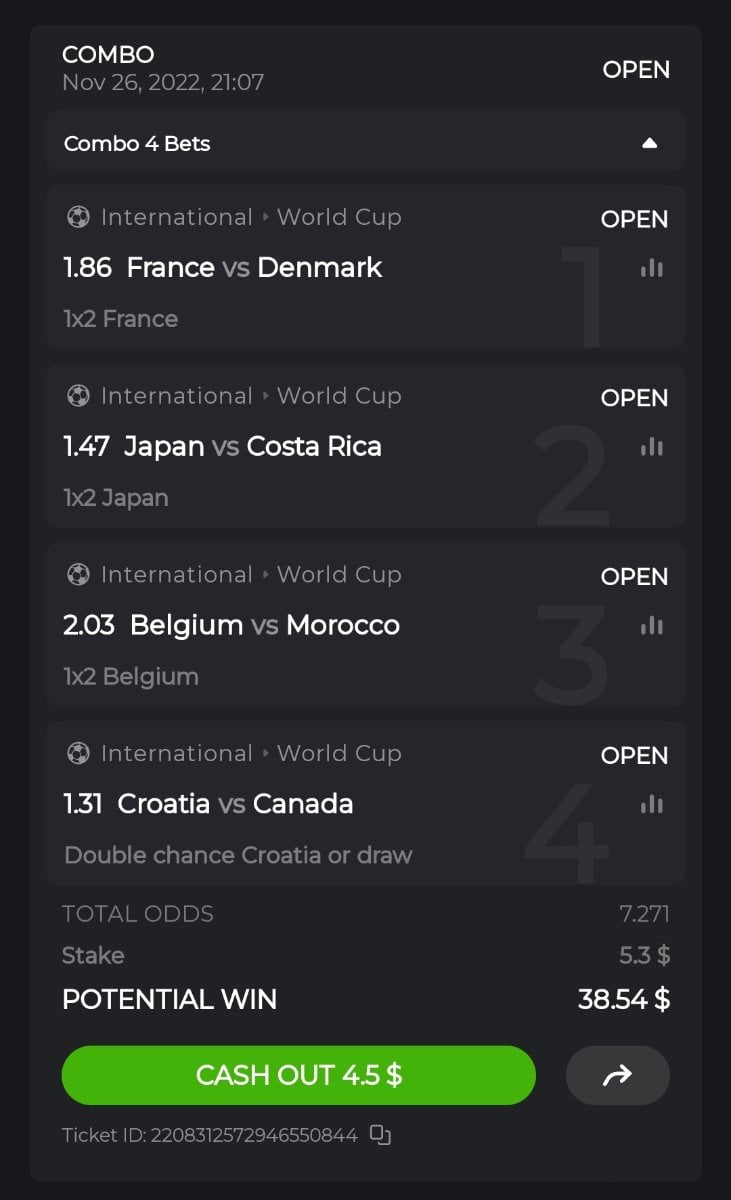731x1200 pixels.
Task: Click the POTENTIAL WIN amount 38.54 $
Action: [x=624, y=999]
